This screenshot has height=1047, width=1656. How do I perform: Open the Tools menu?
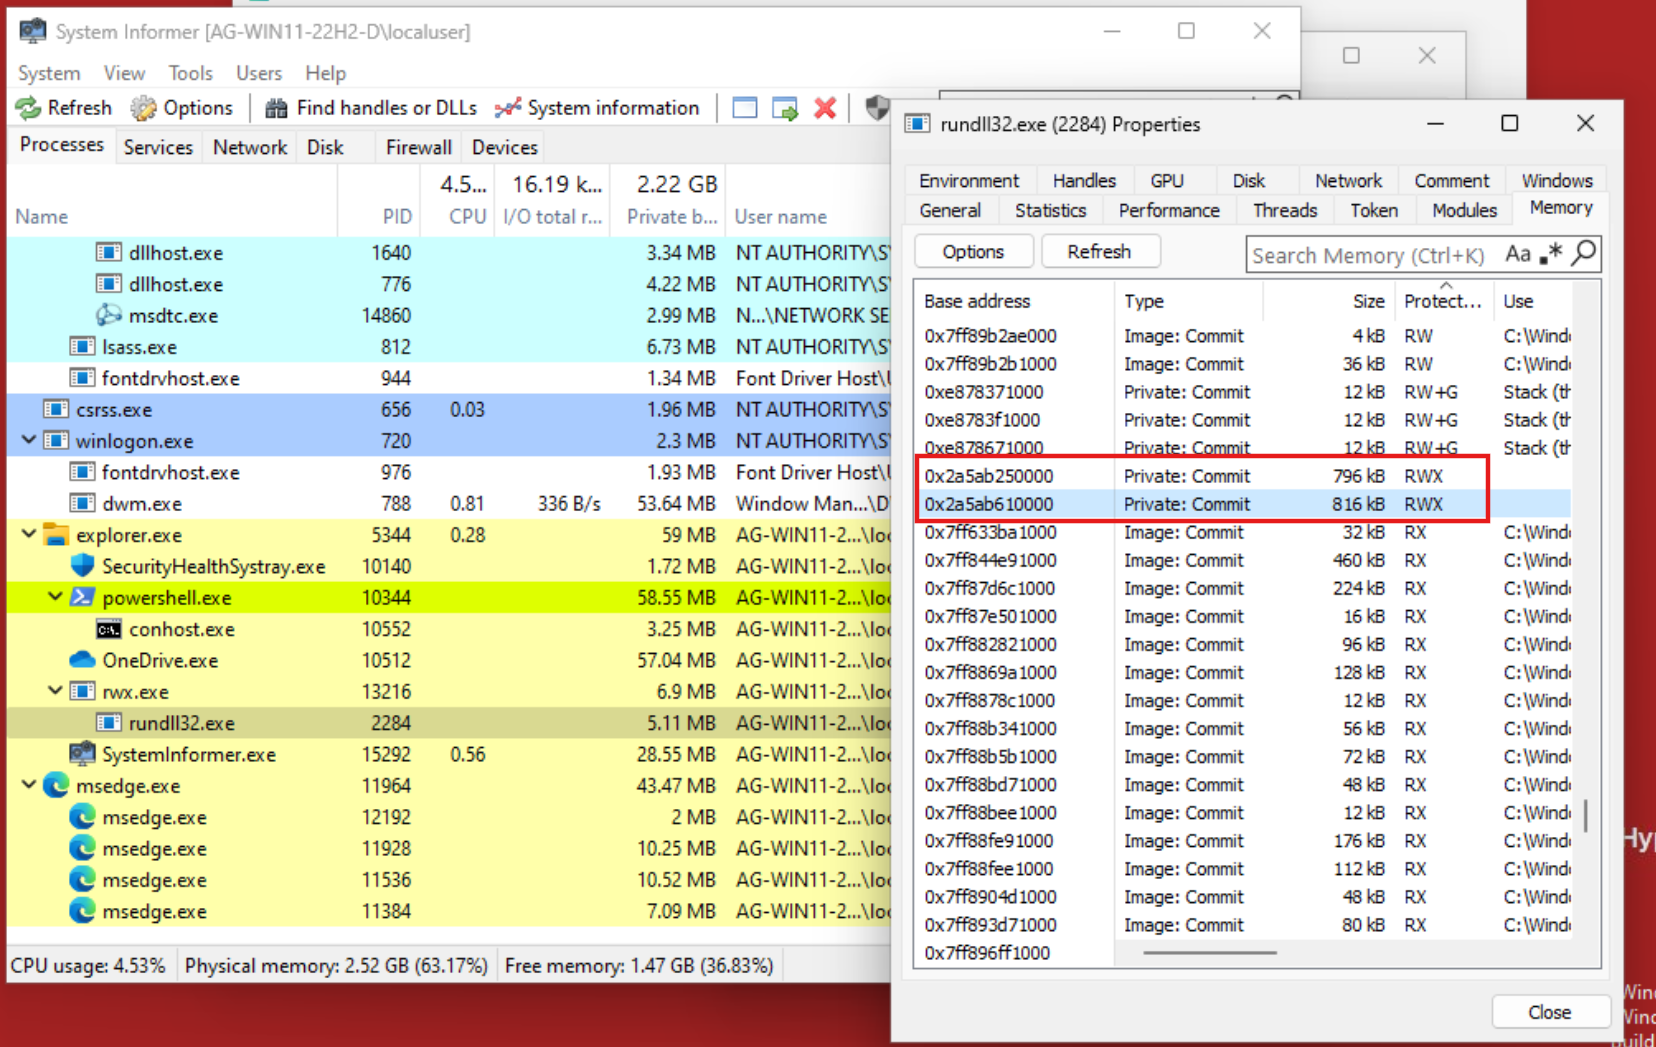pyautogui.click(x=190, y=73)
